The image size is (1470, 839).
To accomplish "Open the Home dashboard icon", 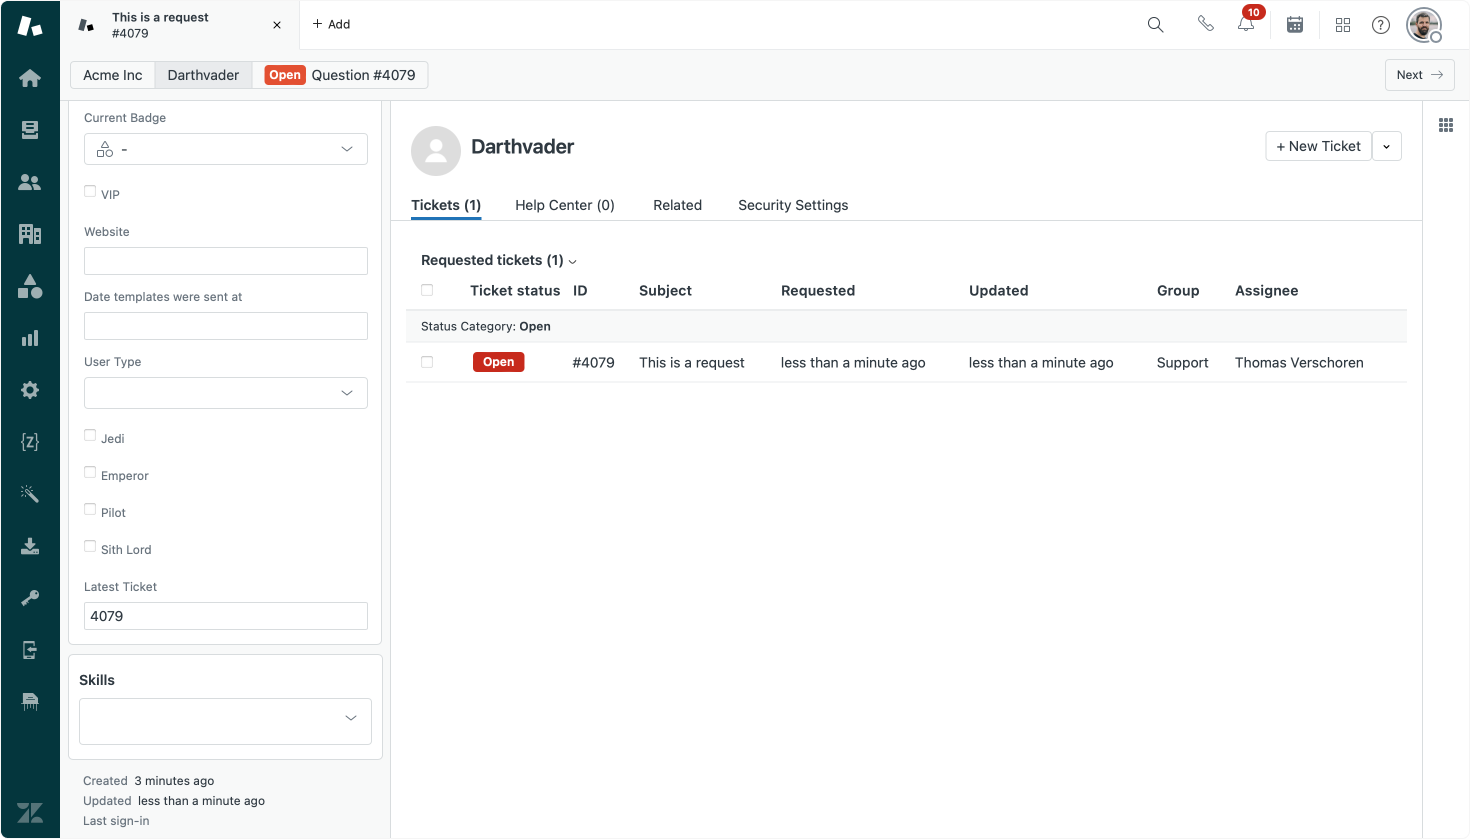I will (30, 78).
